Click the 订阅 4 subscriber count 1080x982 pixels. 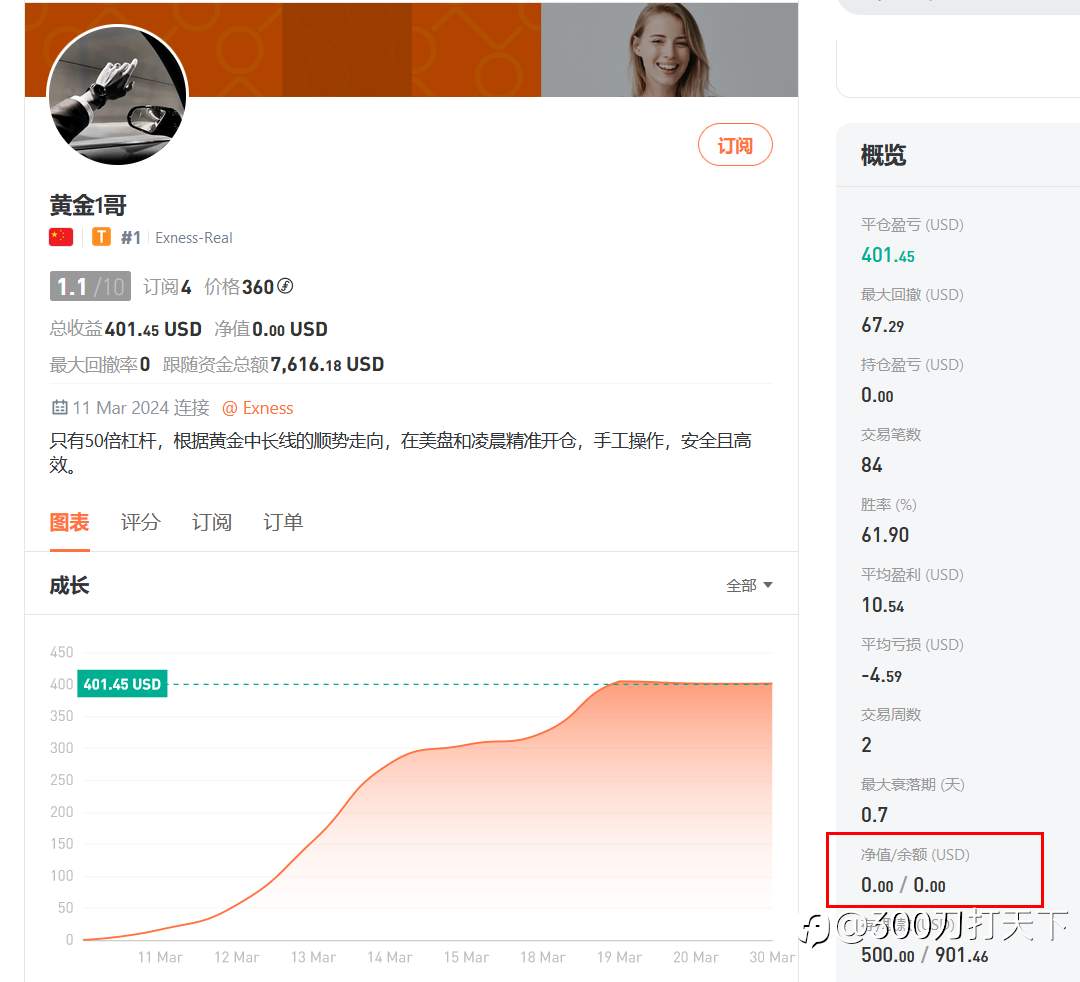pyautogui.click(x=167, y=286)
